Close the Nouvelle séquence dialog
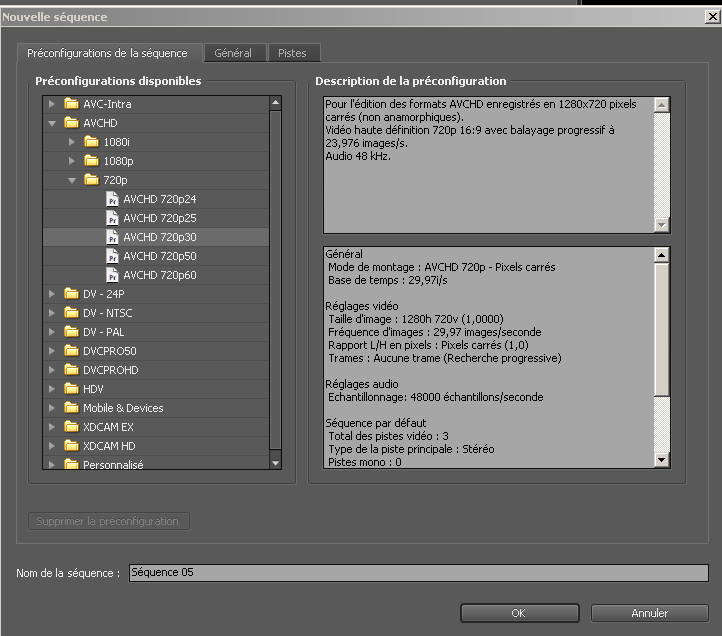This screenshot has width=722, height=636. coord(712,17)
